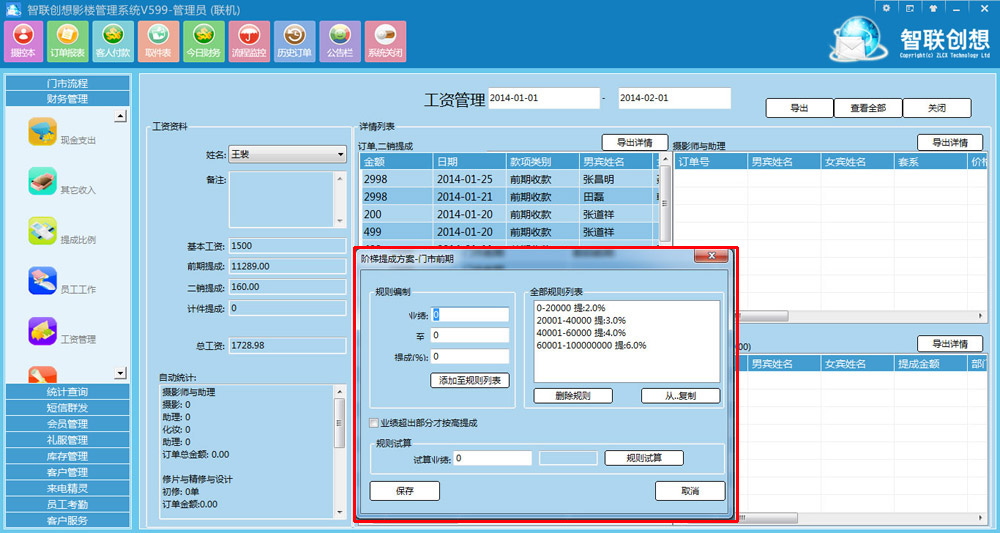
Task: Click the end date field 2014-02-01
Action: [x=674, y=98]
